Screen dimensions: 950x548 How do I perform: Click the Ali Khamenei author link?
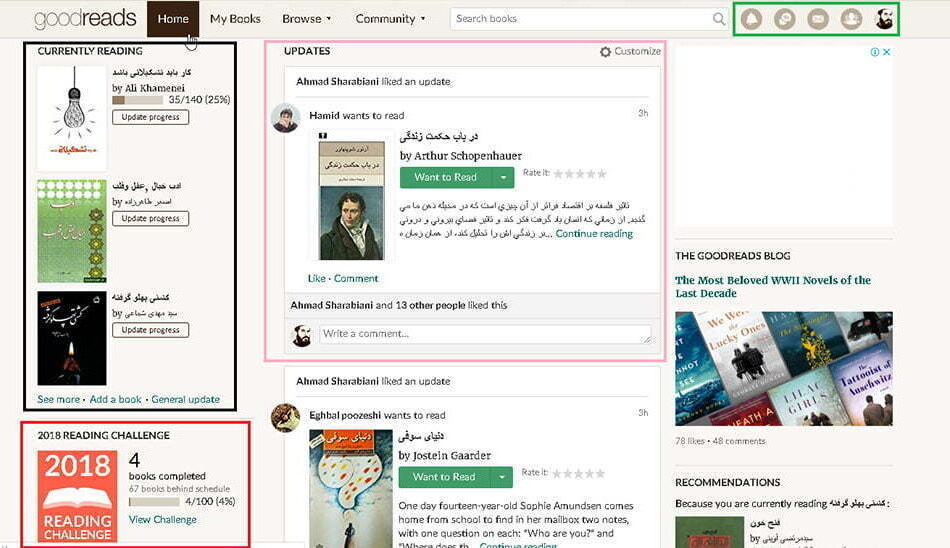tap(154, 88)
